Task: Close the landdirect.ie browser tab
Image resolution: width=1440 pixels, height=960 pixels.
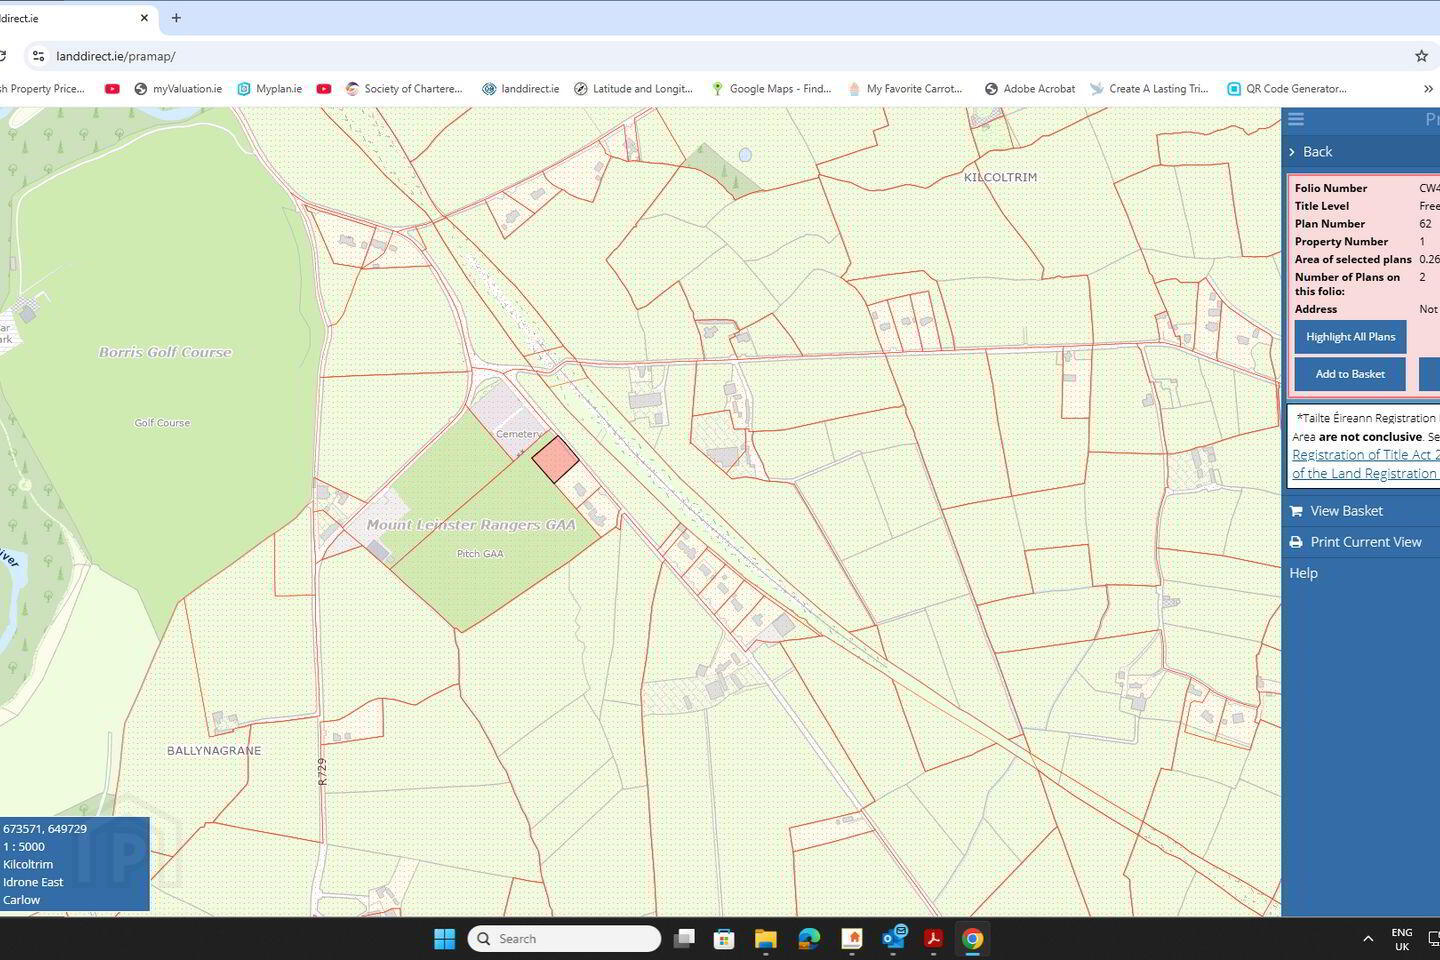Action: (144, 18)
